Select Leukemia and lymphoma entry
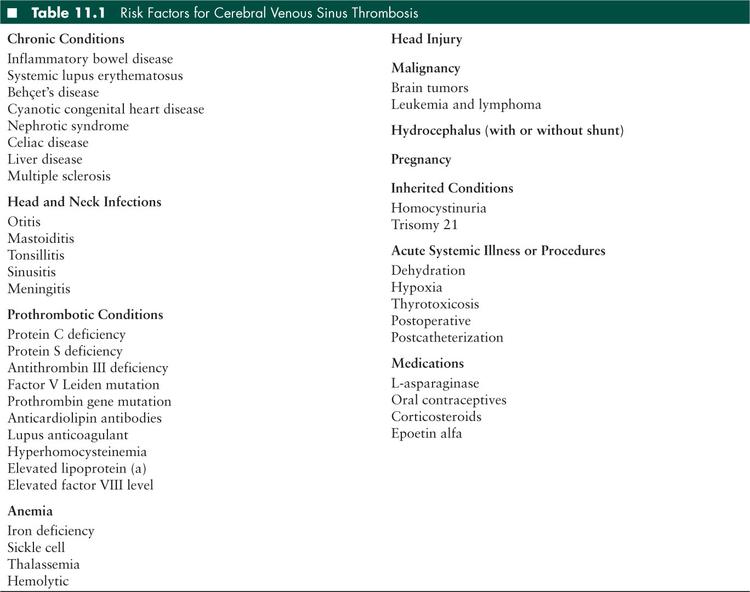The image size is (750, 592). pos(466,105)
